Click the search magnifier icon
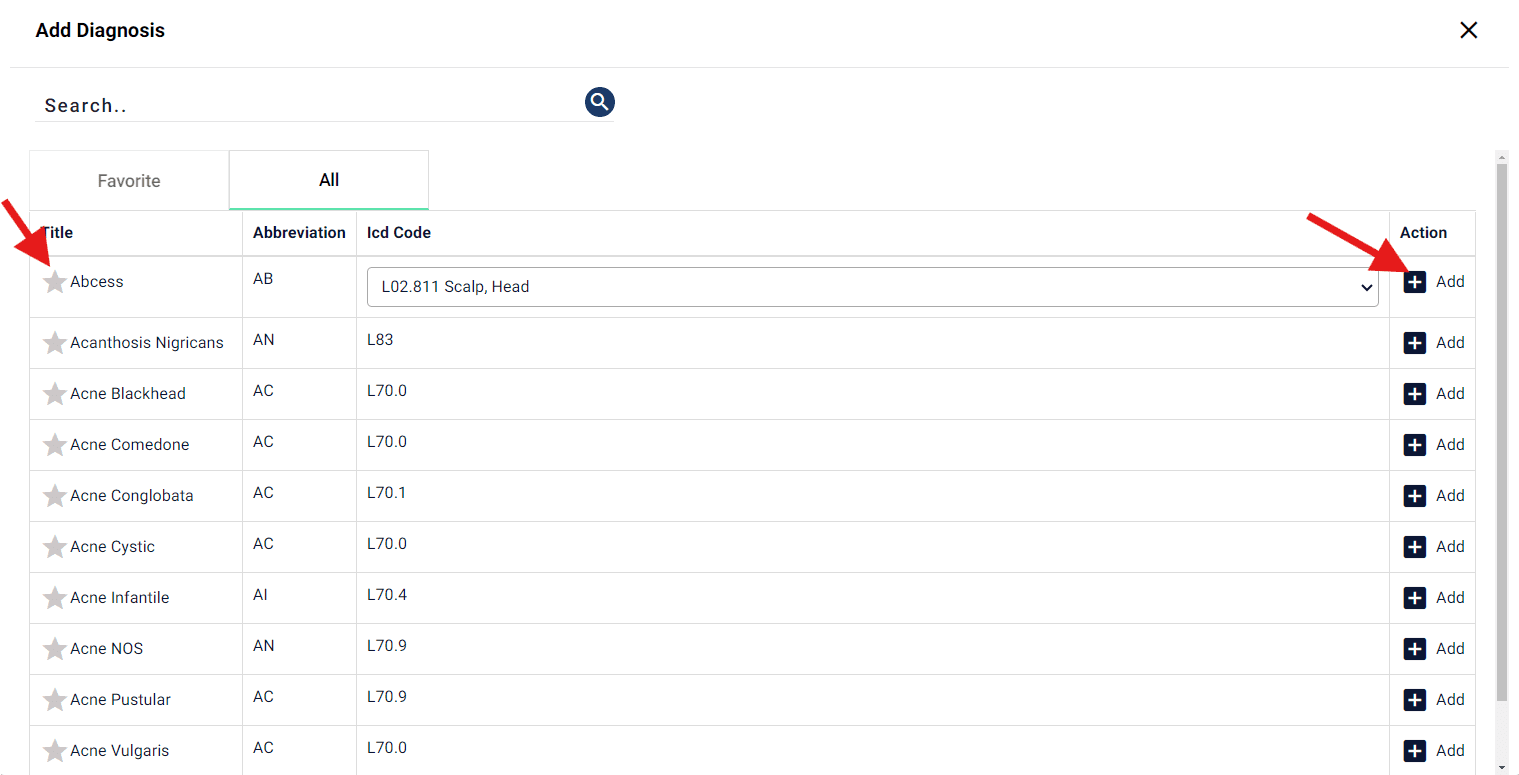Image resolution: width=1519 pixels, height=775 pixels. point(599,101)
